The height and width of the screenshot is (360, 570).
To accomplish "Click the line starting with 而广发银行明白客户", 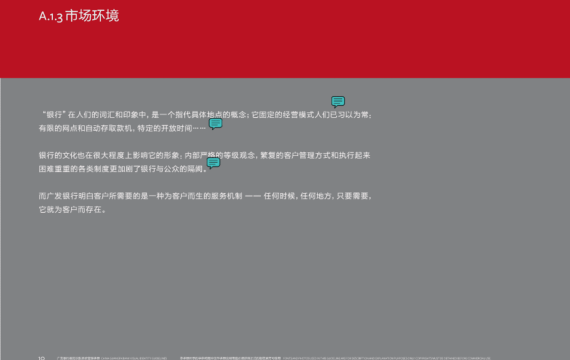I will click(x=206, y=196).
